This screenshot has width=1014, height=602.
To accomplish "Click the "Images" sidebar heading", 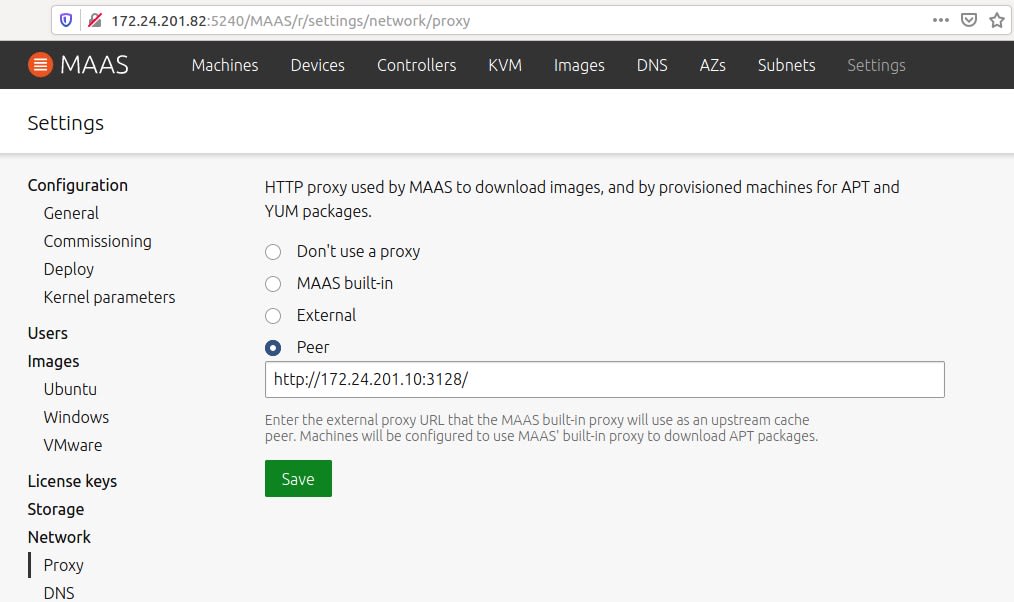I will coord(53,361).
